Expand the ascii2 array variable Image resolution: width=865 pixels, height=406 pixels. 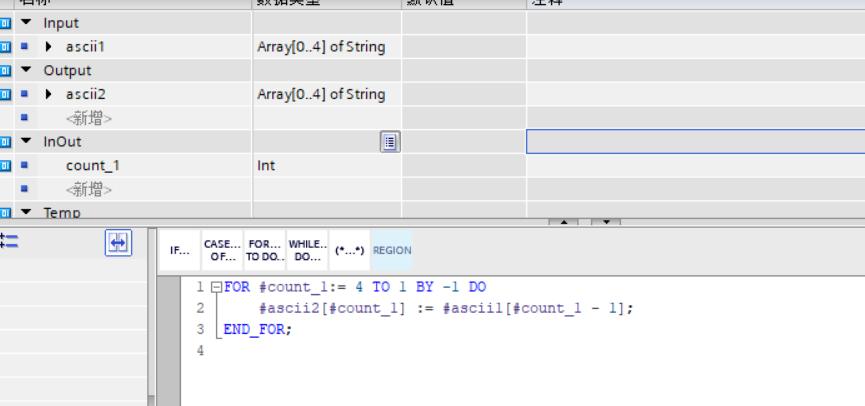pyautogui.click(x=49, y=95)
